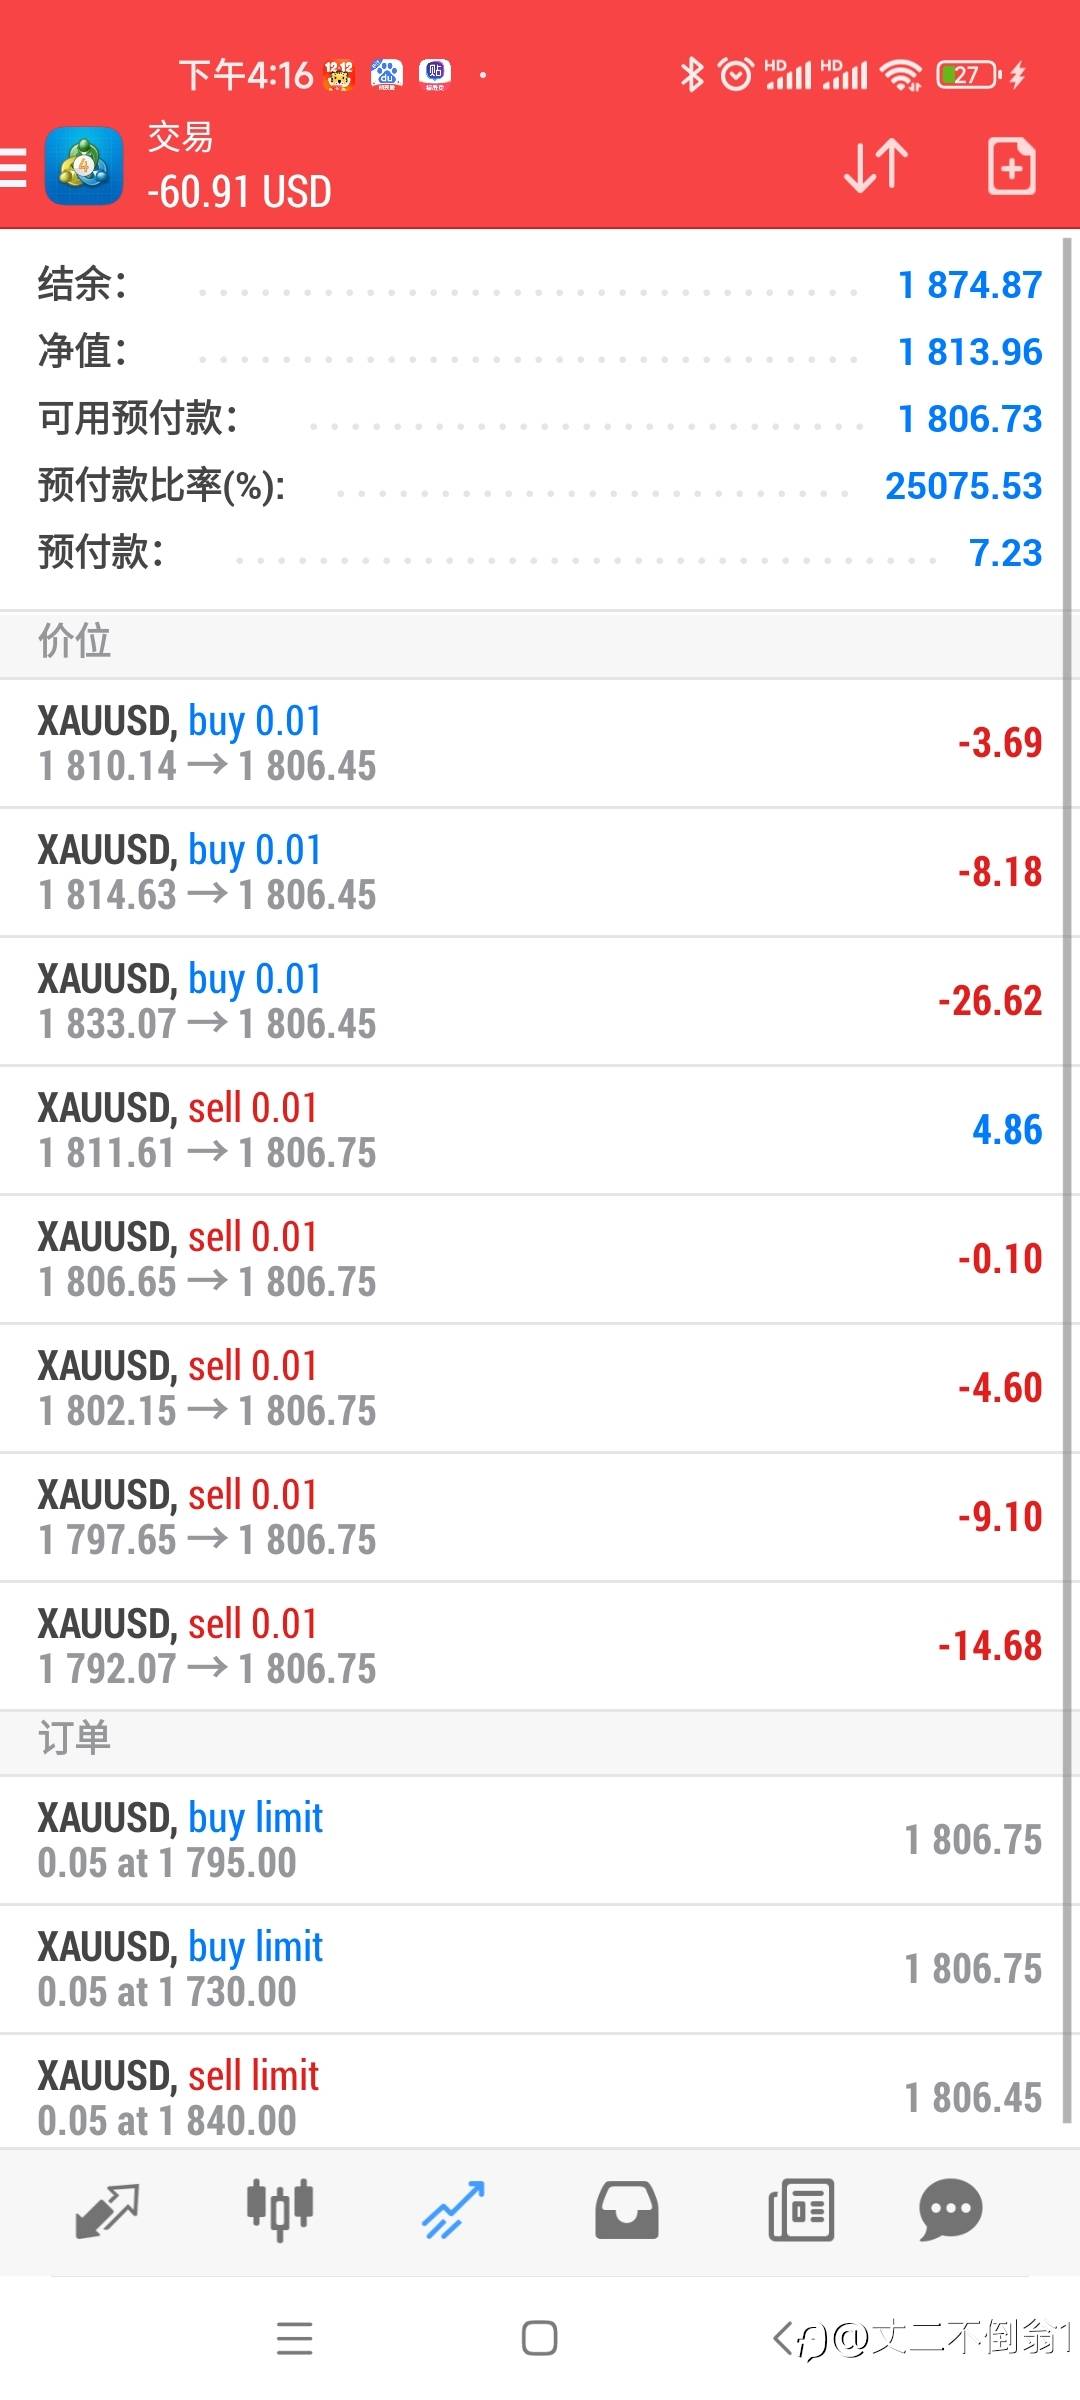
Task: Select the buy position opened at 1 810.14
Action: (x=540, y=743)
